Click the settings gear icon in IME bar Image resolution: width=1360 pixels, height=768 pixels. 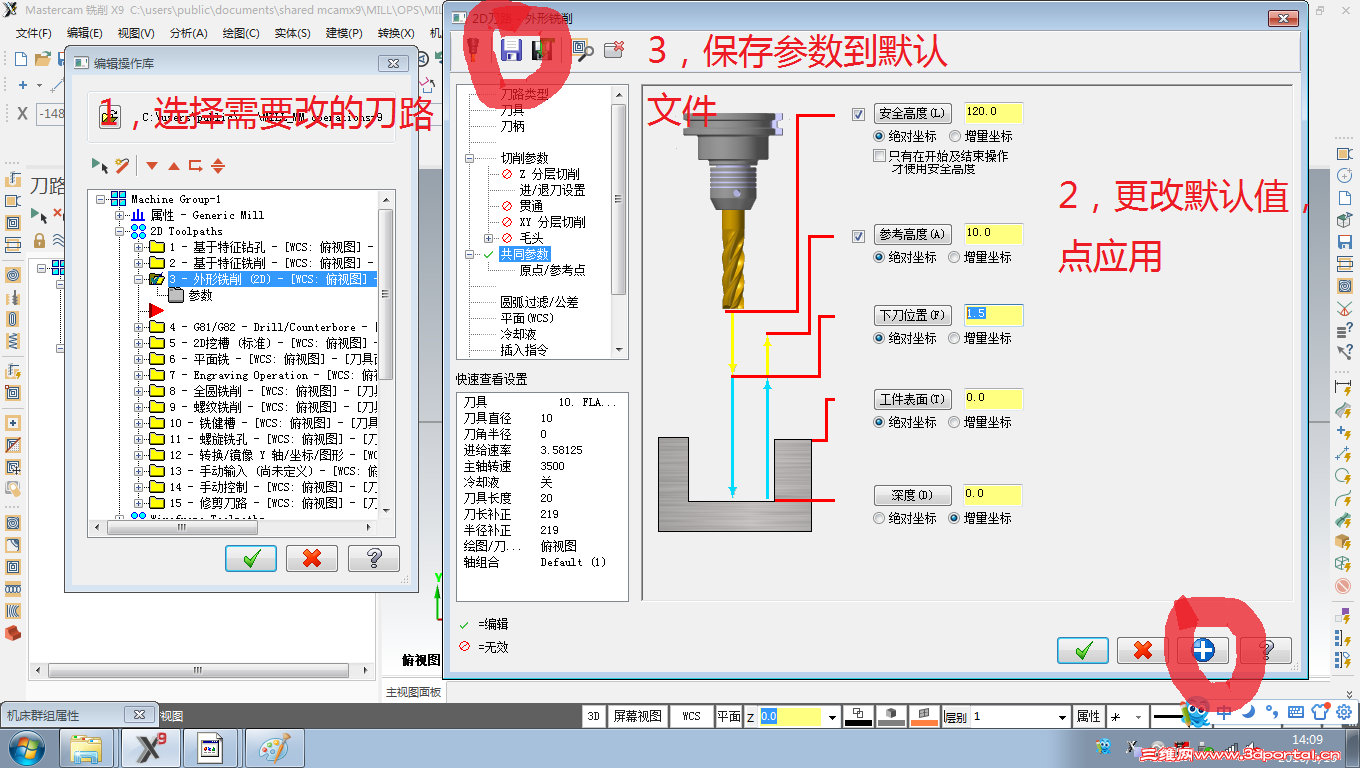coord(1344,712)
